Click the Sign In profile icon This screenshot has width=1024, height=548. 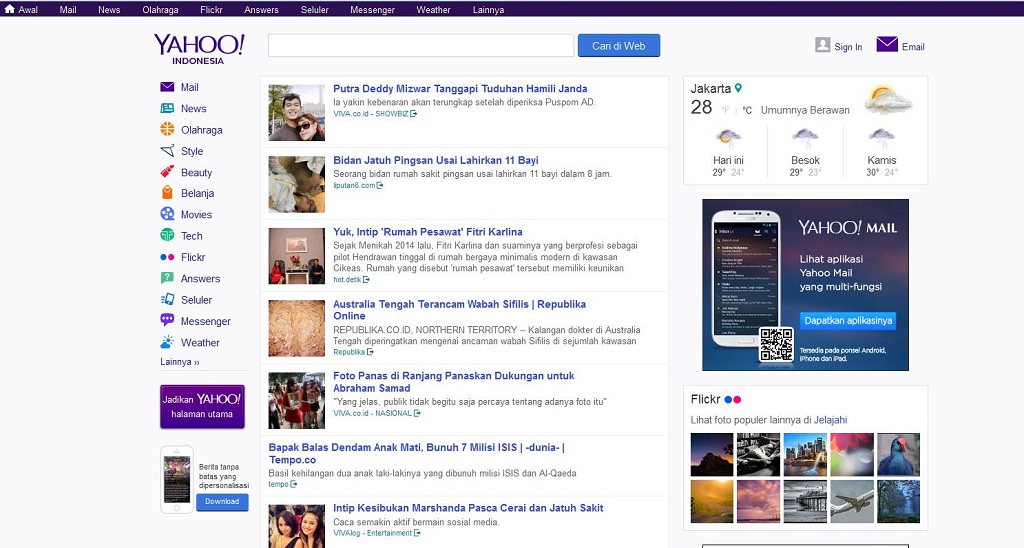(x=823, y=45)
